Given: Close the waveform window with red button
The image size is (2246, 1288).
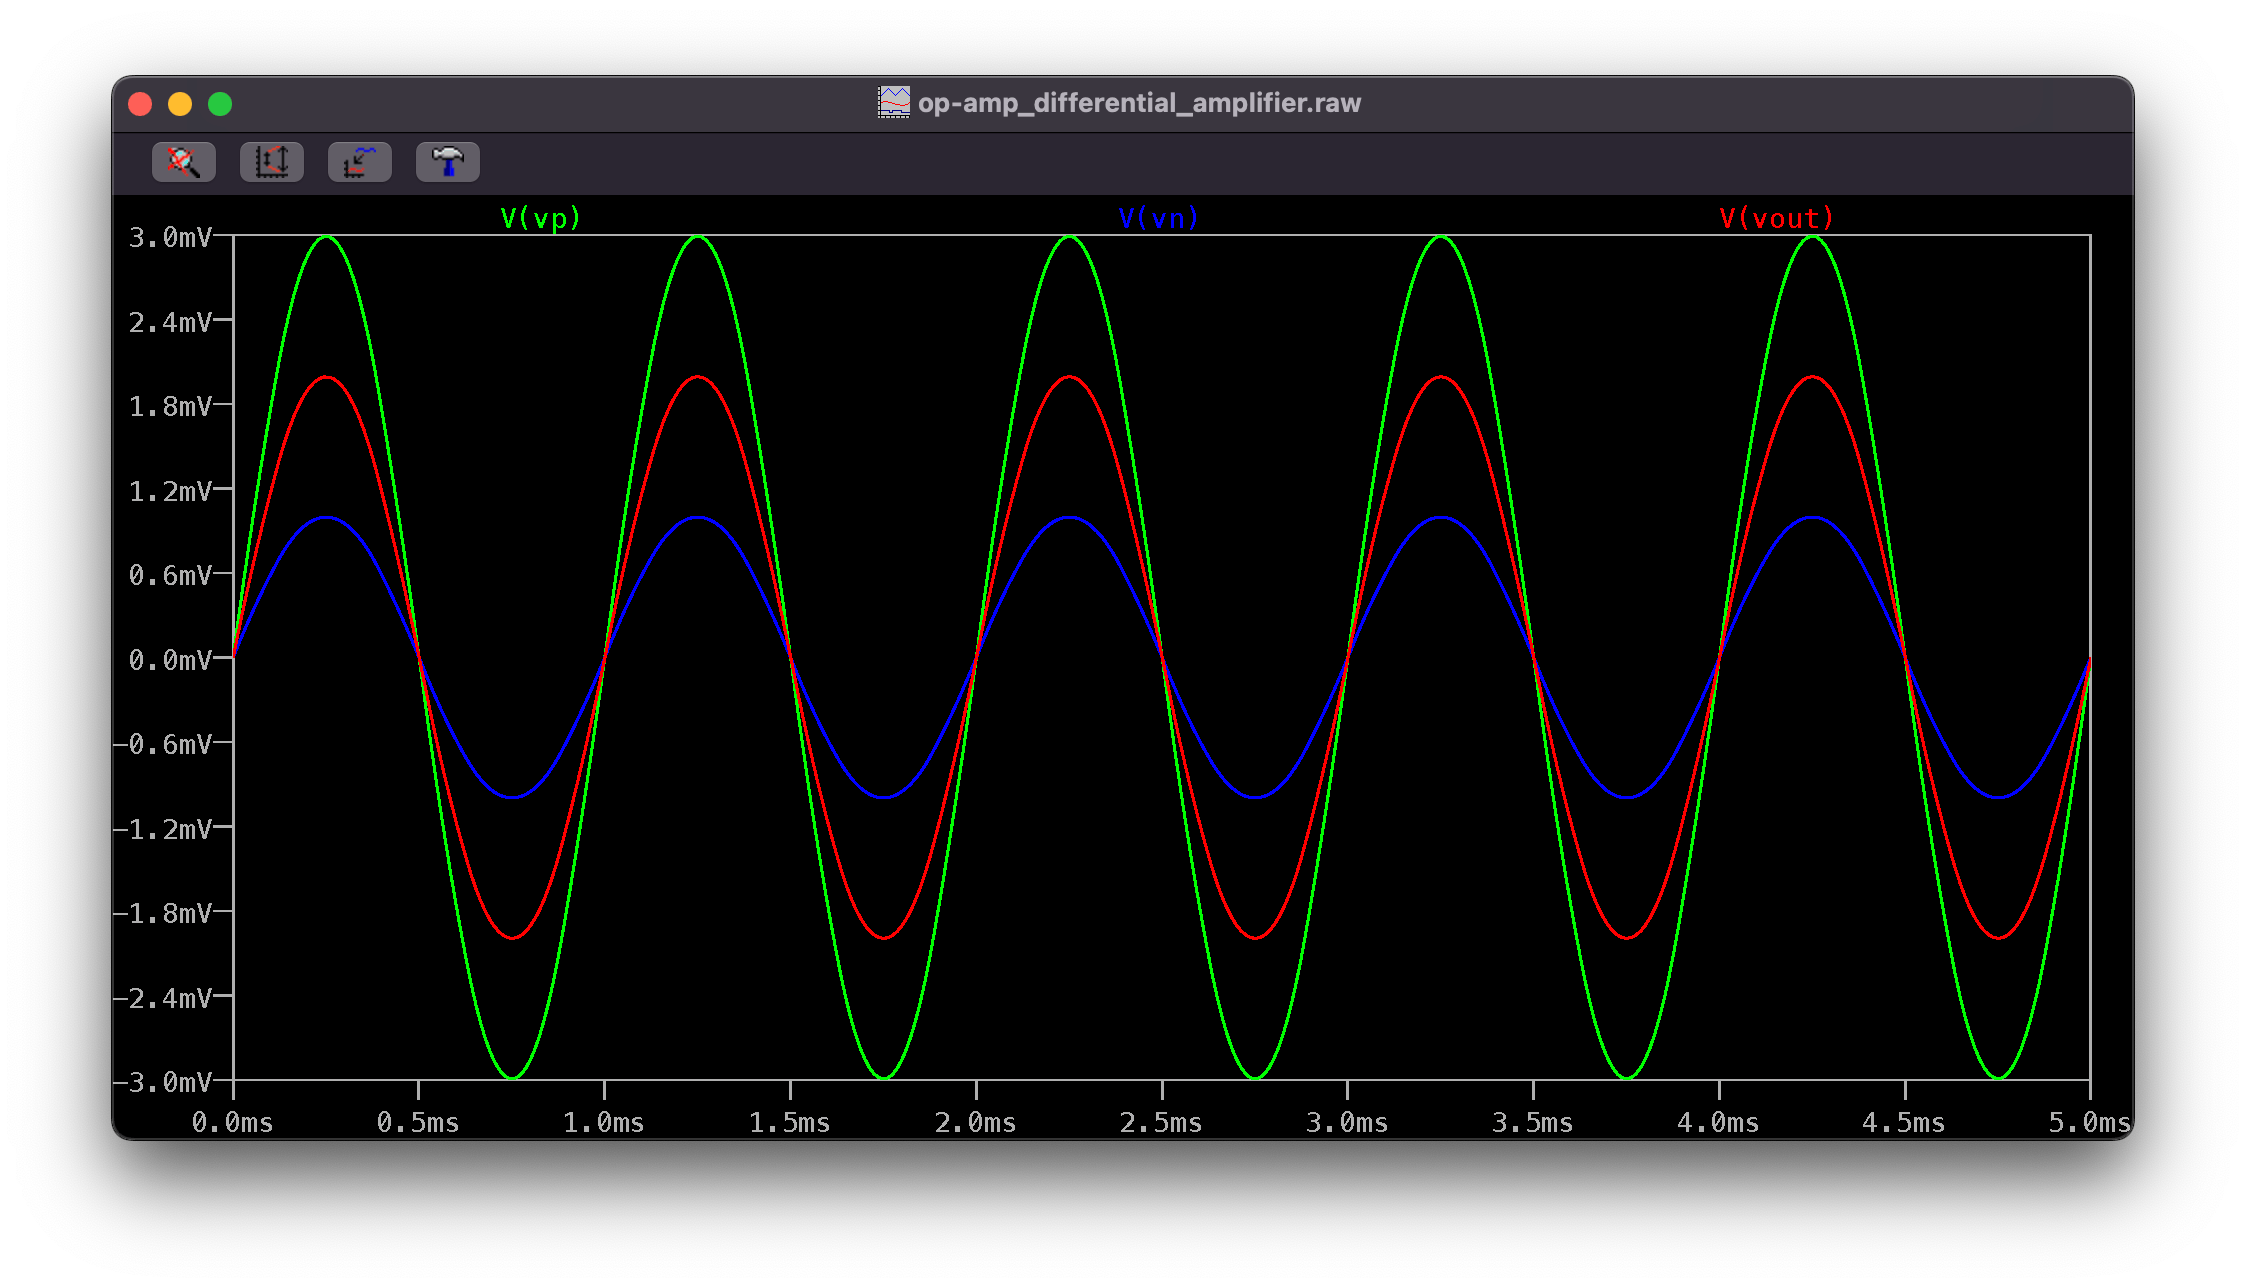Looking at the screenshot, I should click(x=141, y=104).
